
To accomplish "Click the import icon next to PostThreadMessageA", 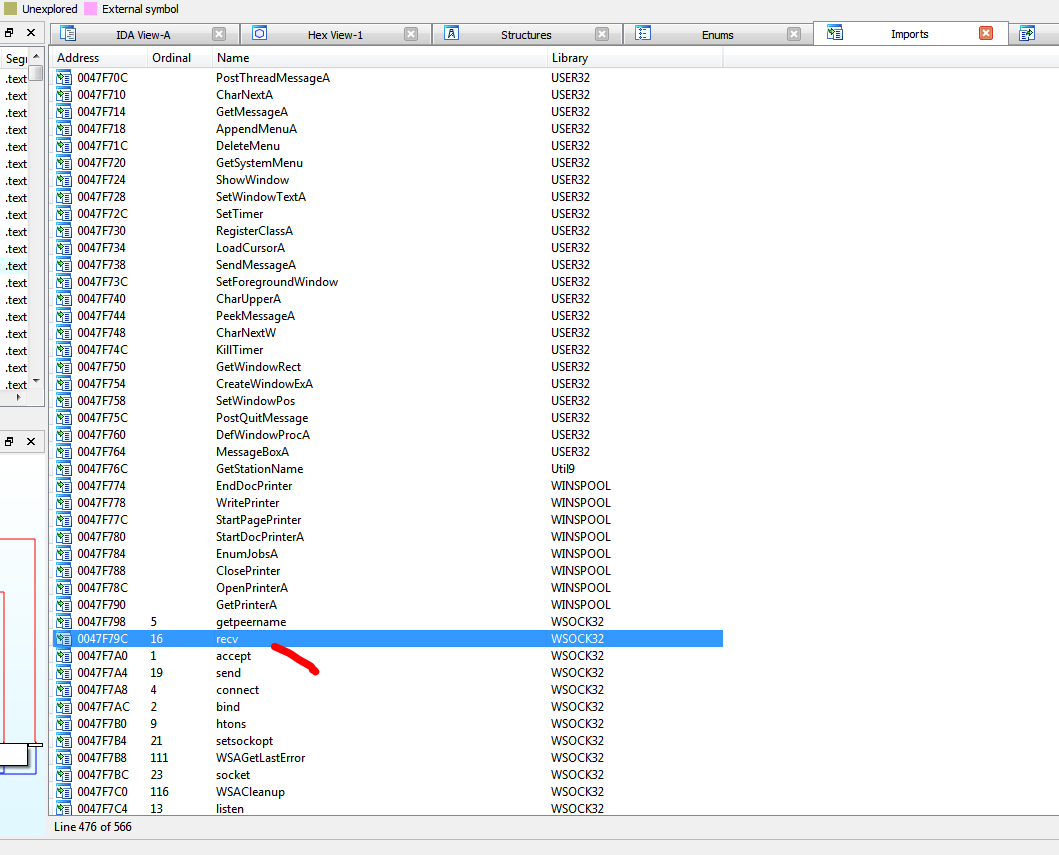I will click(x=64, y=78).
